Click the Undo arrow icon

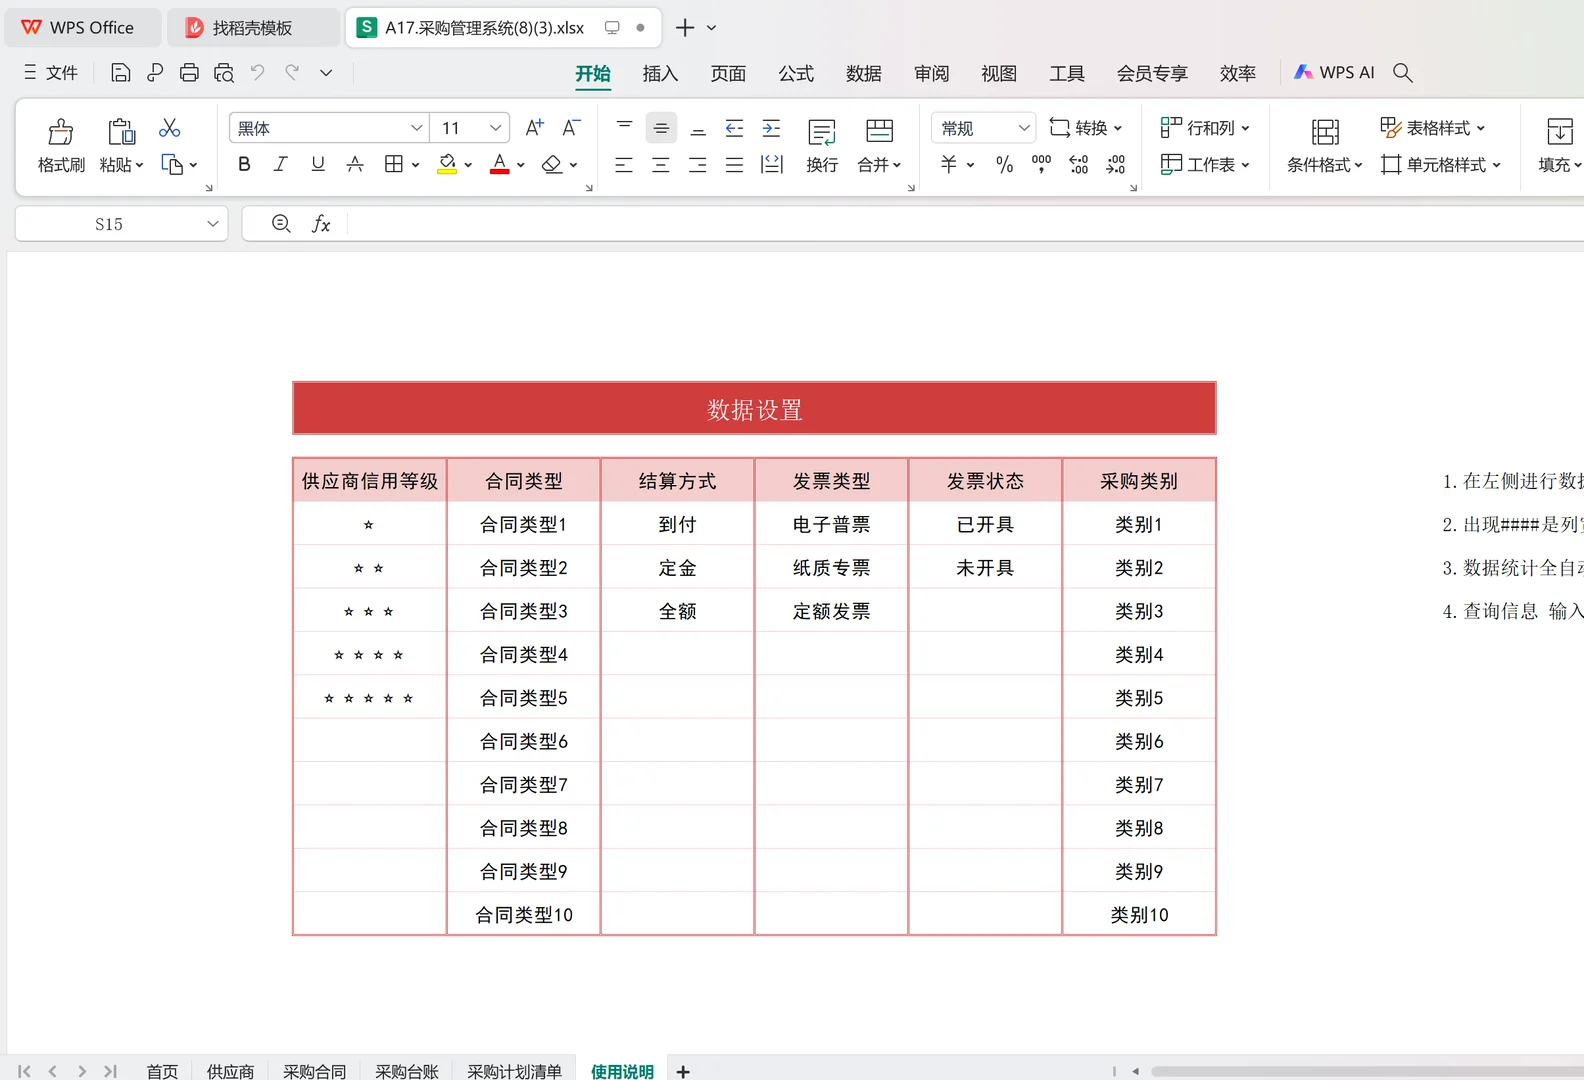258,72
